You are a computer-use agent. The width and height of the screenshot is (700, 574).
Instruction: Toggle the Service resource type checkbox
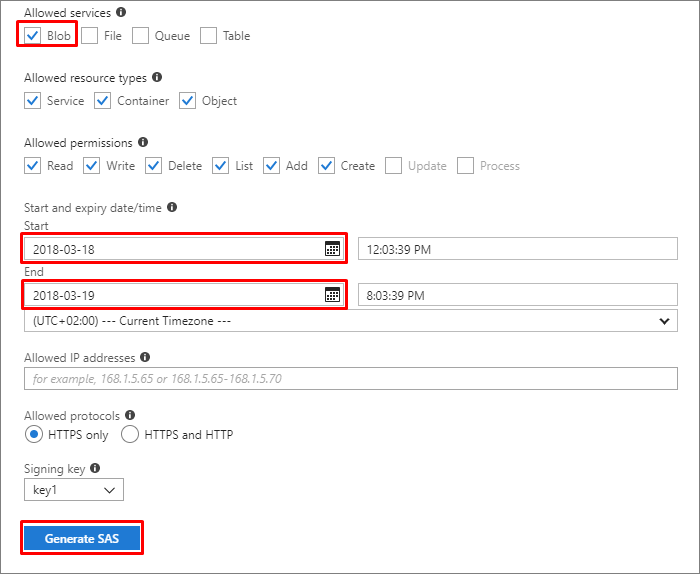pos(33,100)
